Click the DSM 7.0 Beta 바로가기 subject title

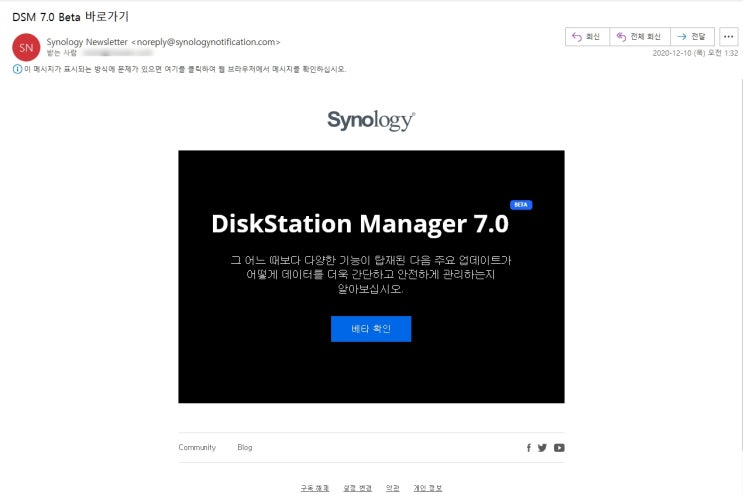[x=70, y=17]
